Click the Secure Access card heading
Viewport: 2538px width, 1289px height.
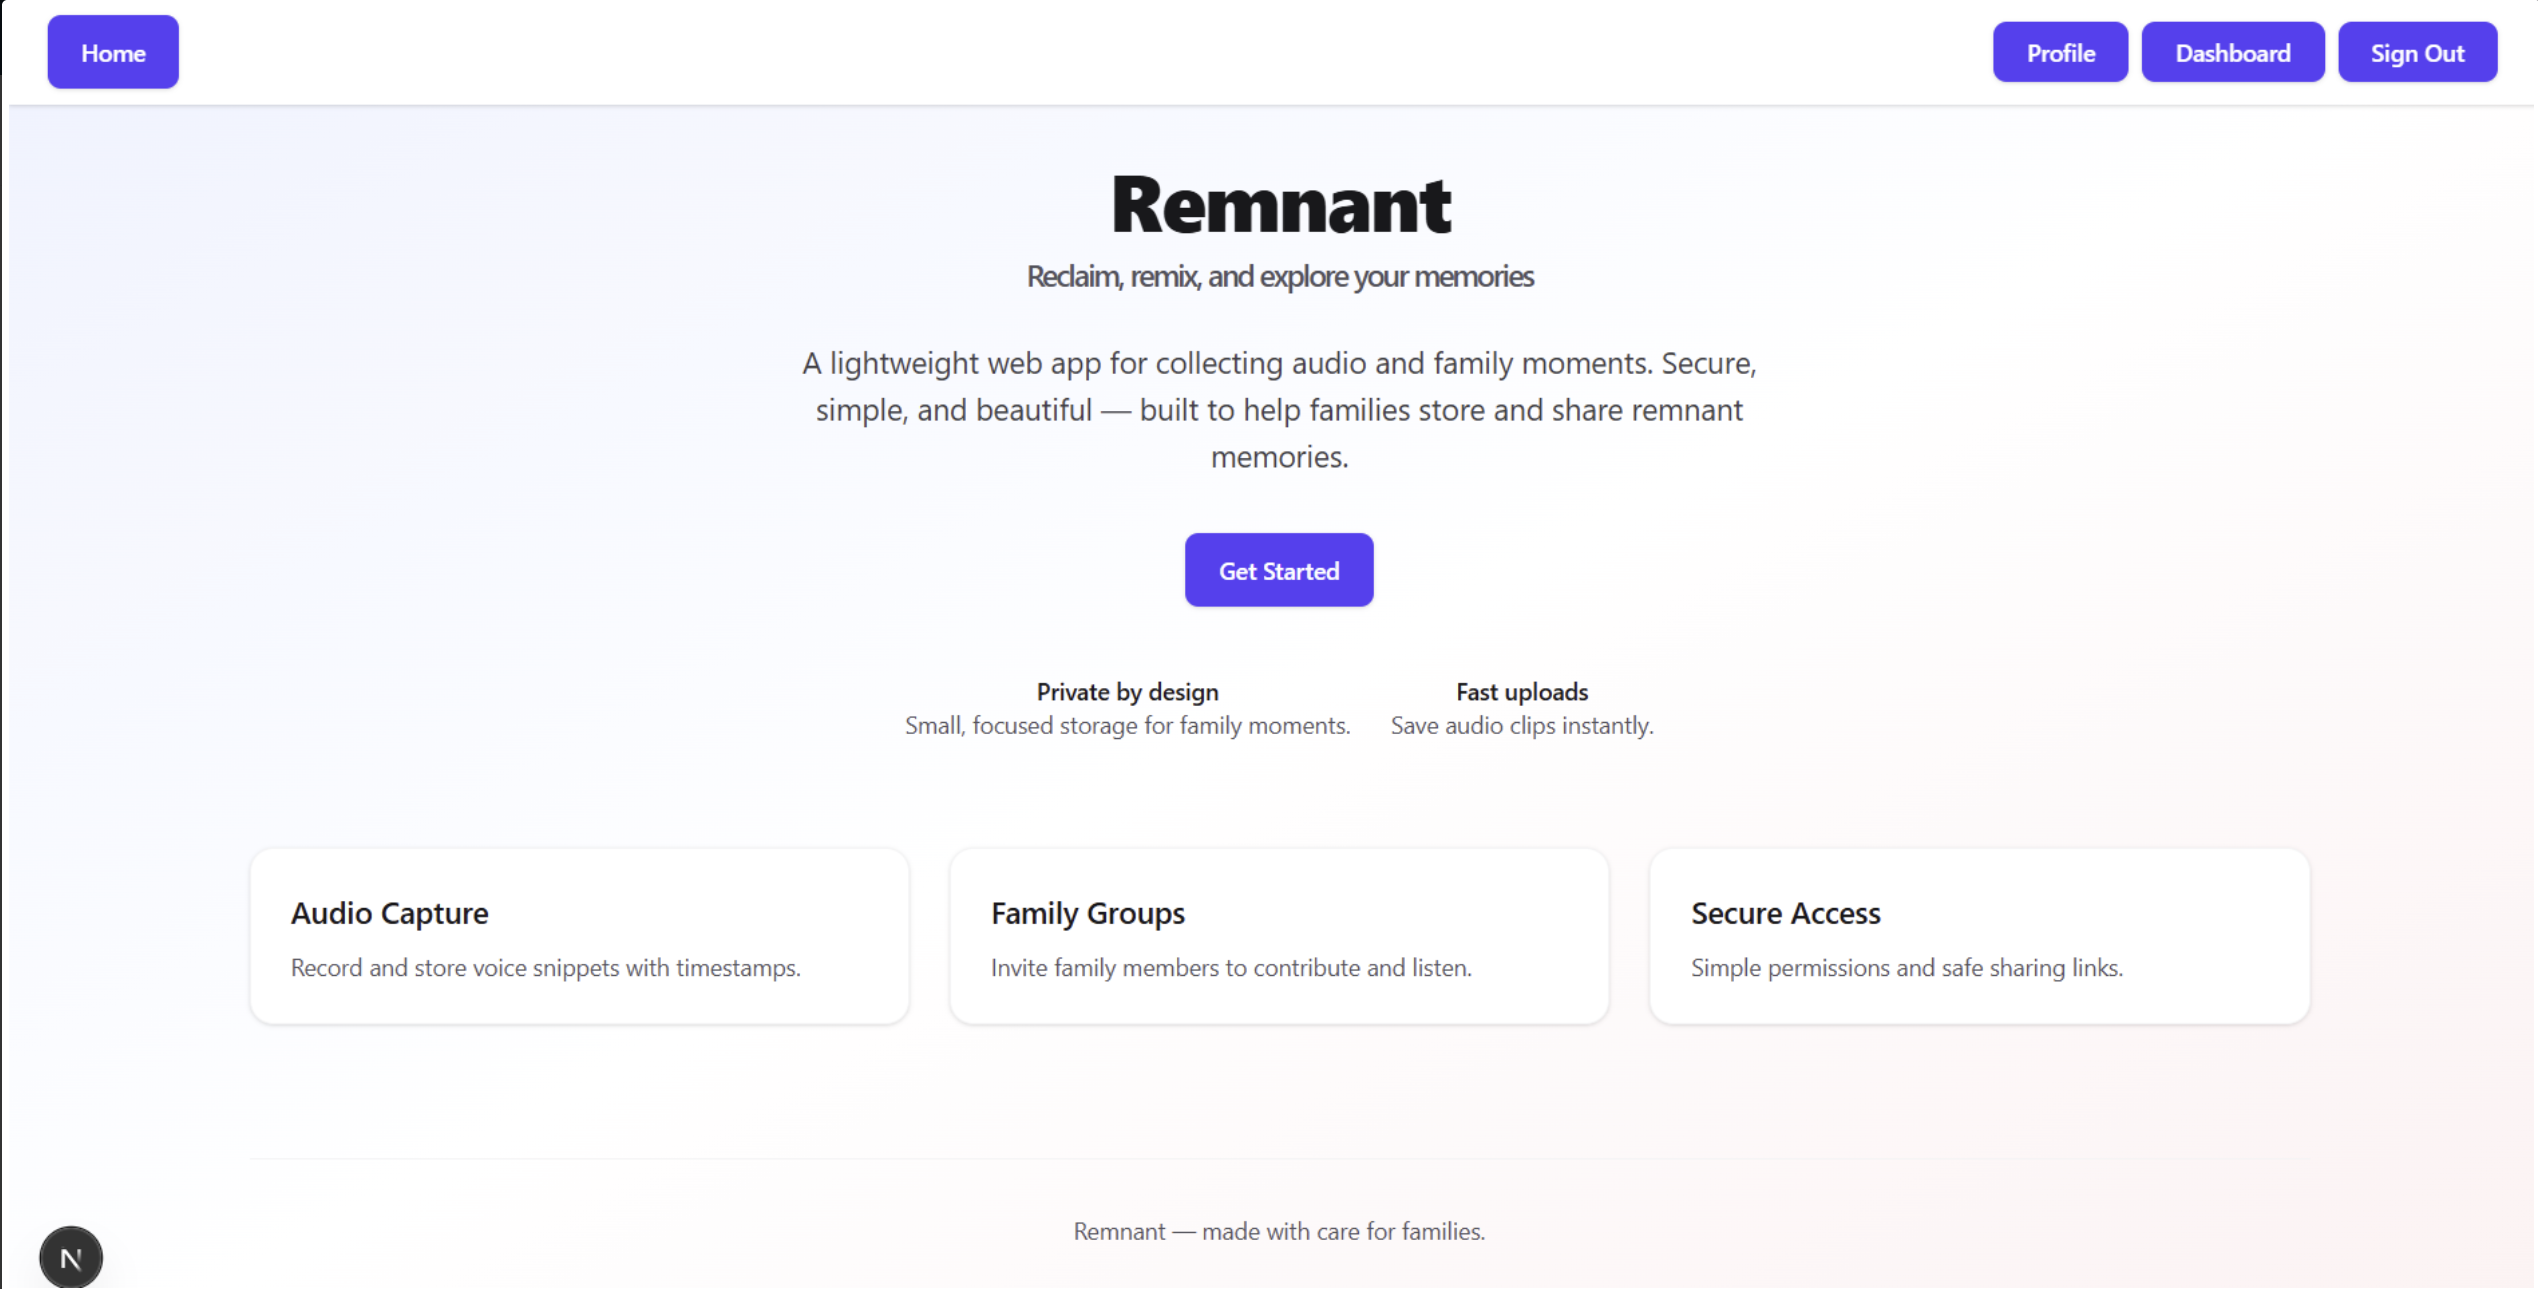1785,913
